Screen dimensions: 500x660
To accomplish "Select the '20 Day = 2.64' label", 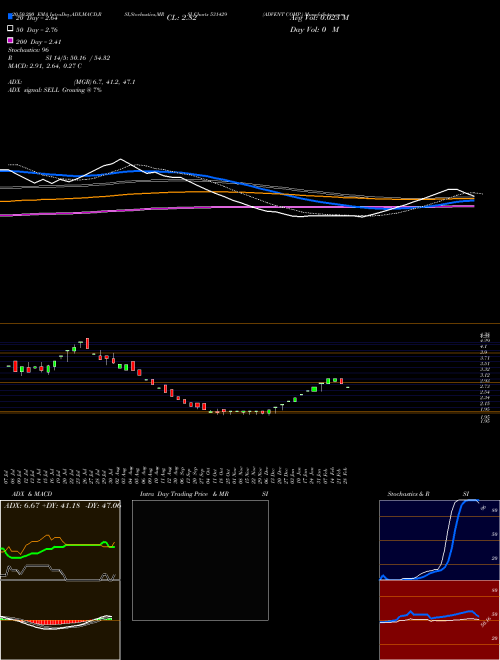I will (x=37, y=18).
